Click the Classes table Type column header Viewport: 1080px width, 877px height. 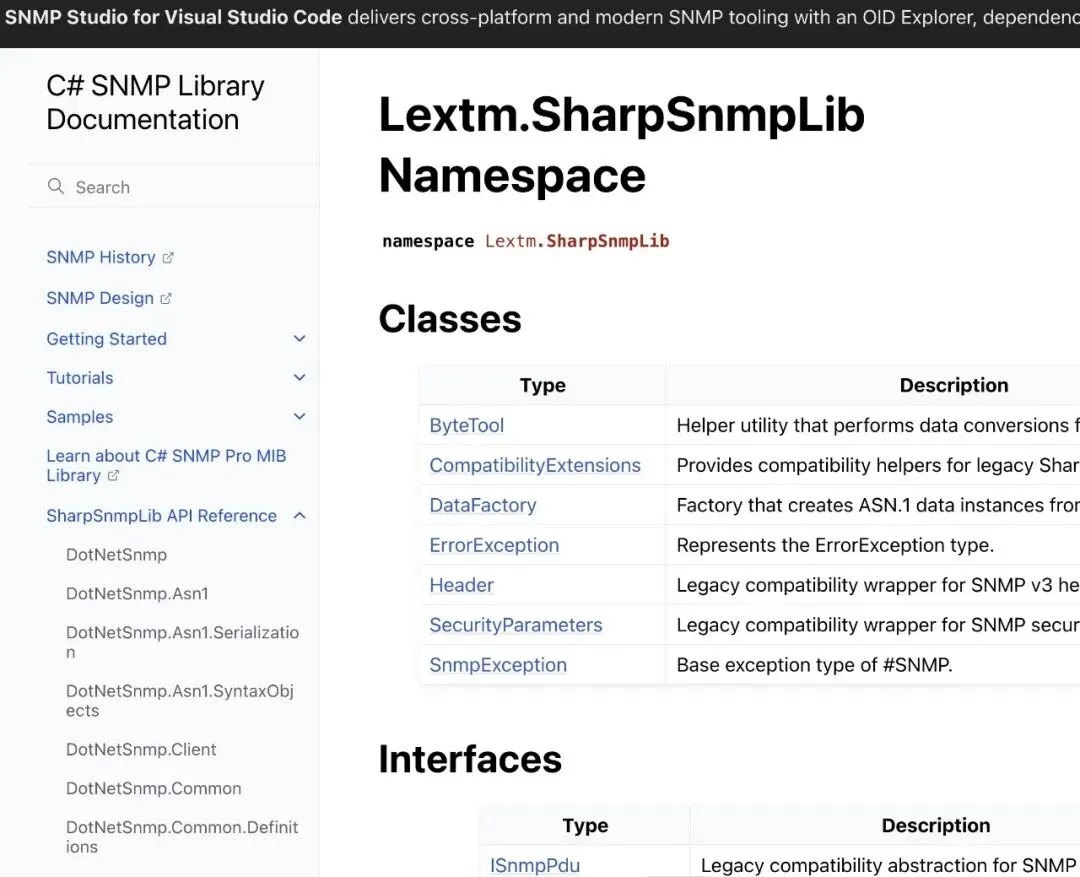543,385
